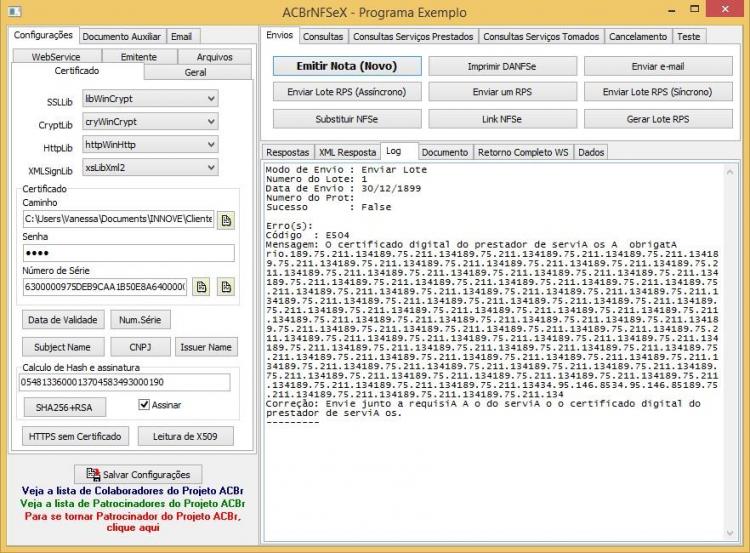
Task: Click Data de Validade button
Action: tap(63, 320)
